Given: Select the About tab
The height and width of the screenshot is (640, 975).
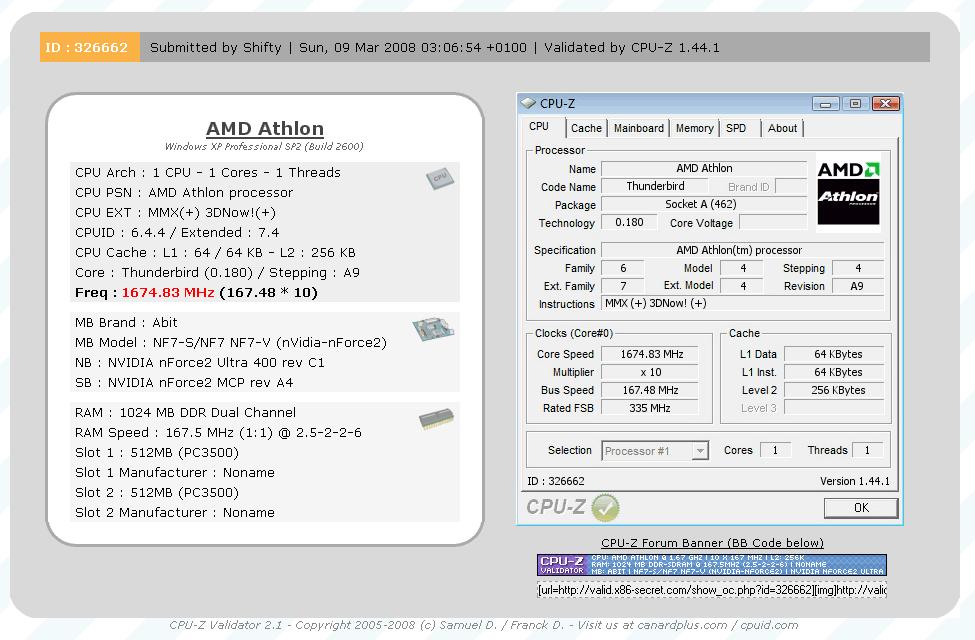Looking at the screenshot, I should click(x=782, y=128).
